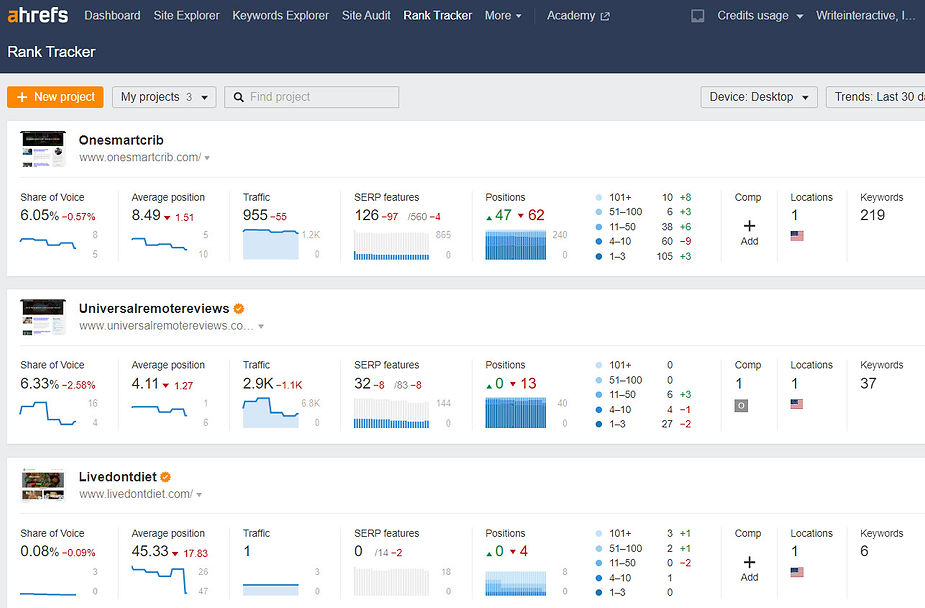Click Universalremotereviews 11–50 positions row

[644, 395]
